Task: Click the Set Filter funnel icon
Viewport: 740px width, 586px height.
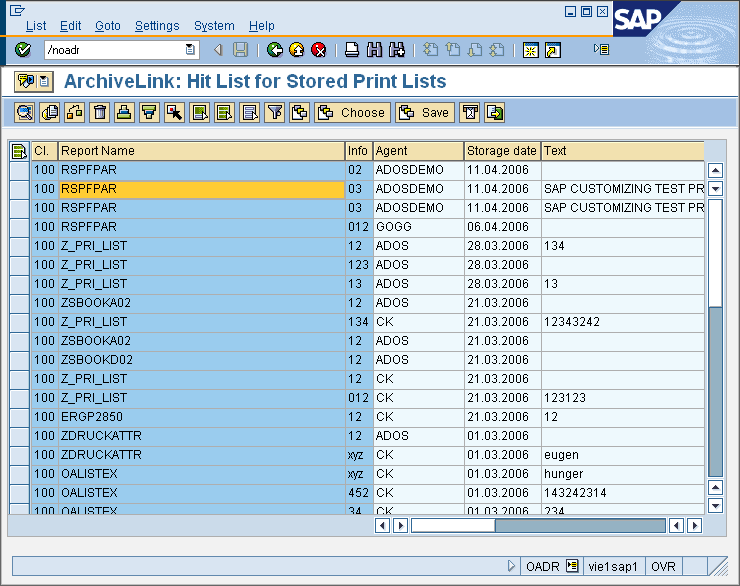Action: [274, 113]
